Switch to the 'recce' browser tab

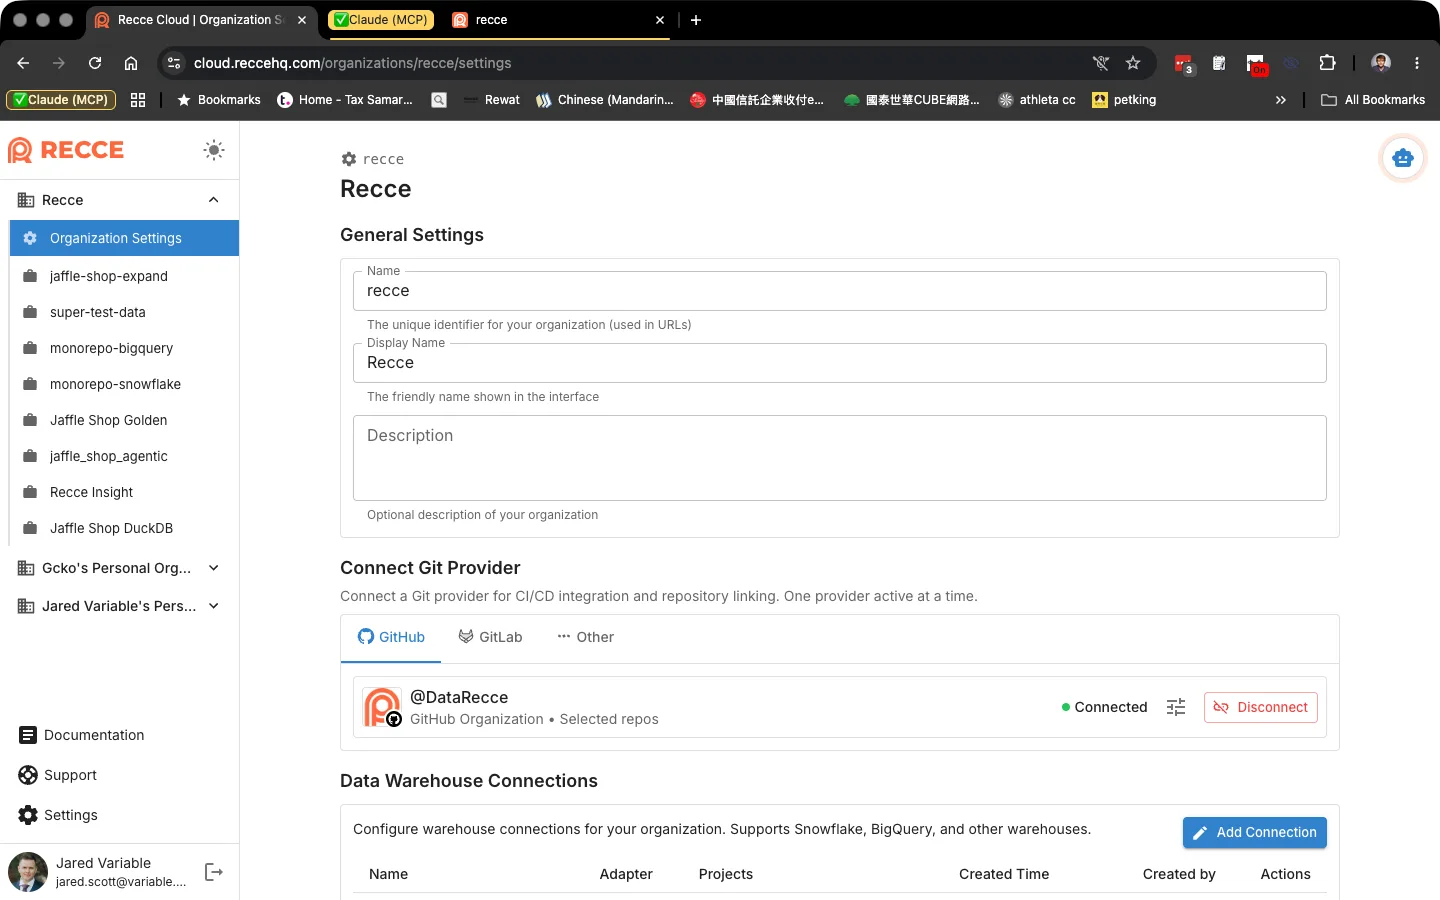point(555,20)
